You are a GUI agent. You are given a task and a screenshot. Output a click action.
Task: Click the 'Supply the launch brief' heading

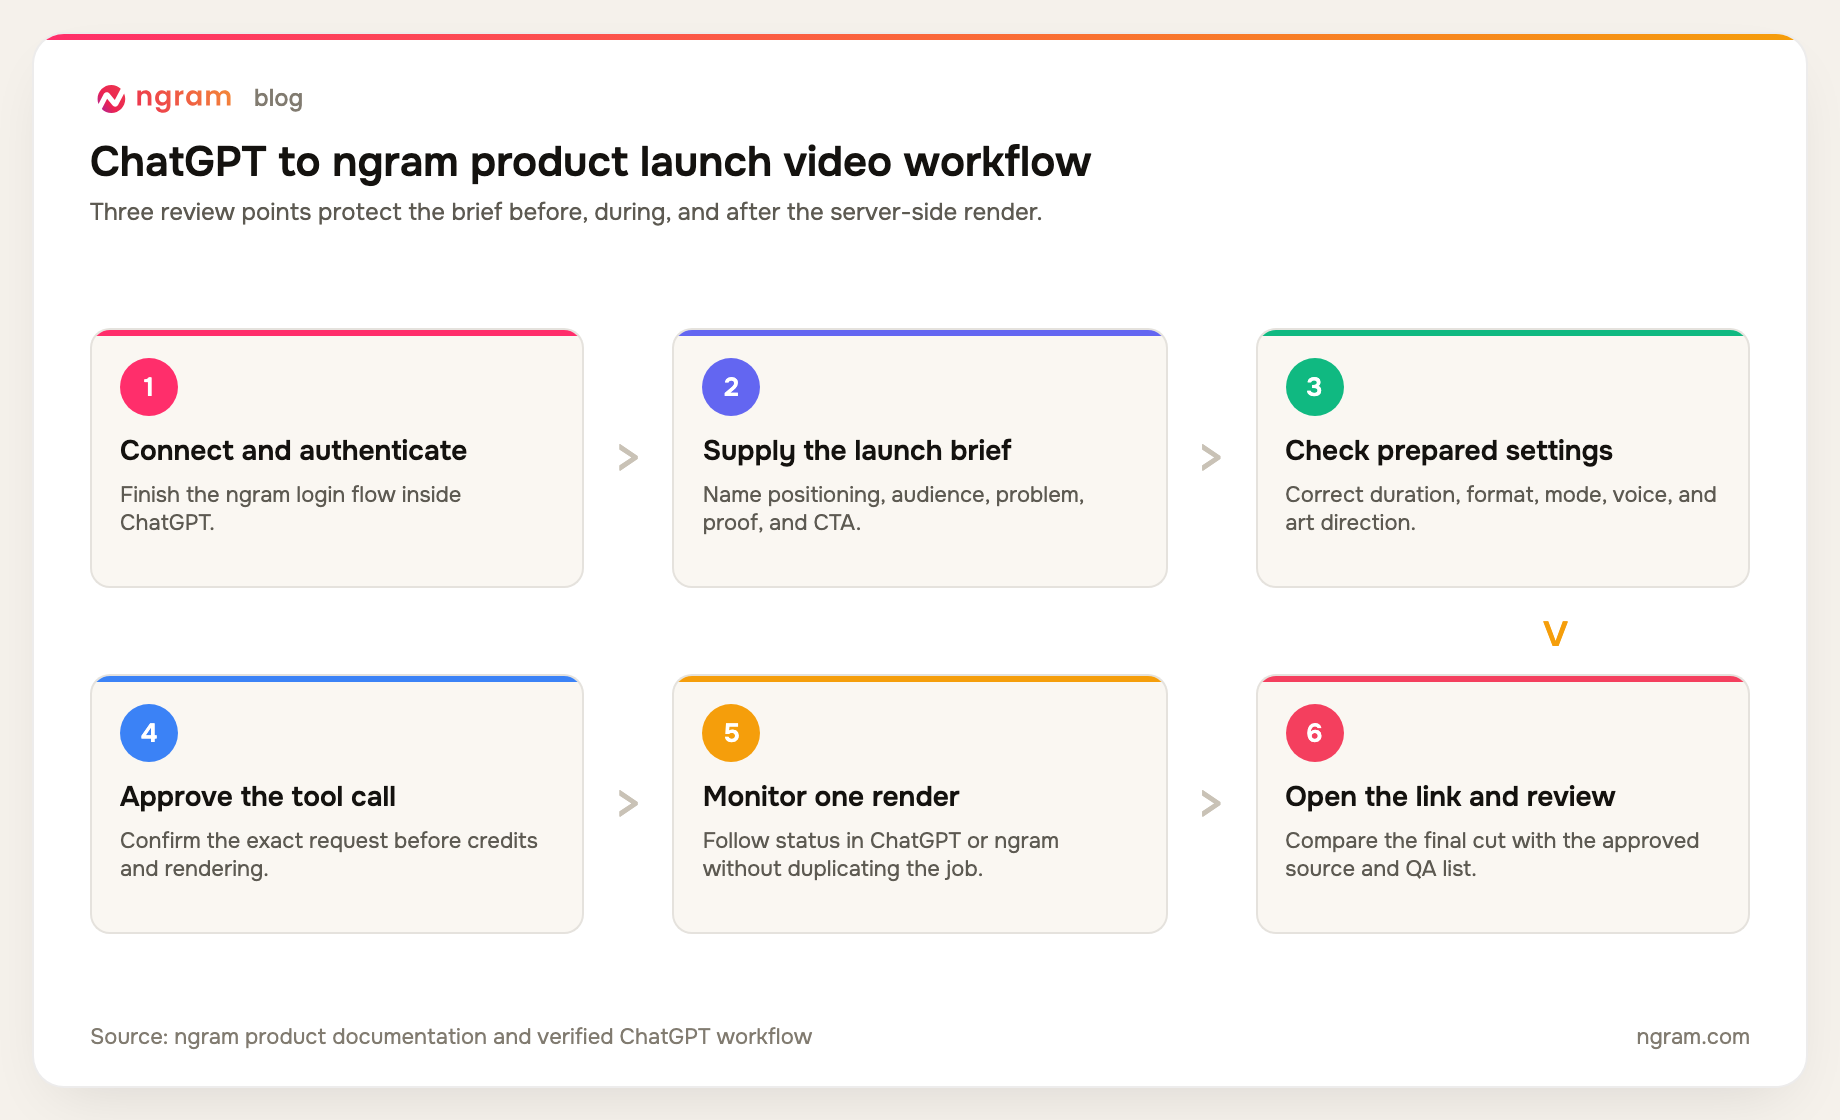pyautogui.click(x=856, y=451)
